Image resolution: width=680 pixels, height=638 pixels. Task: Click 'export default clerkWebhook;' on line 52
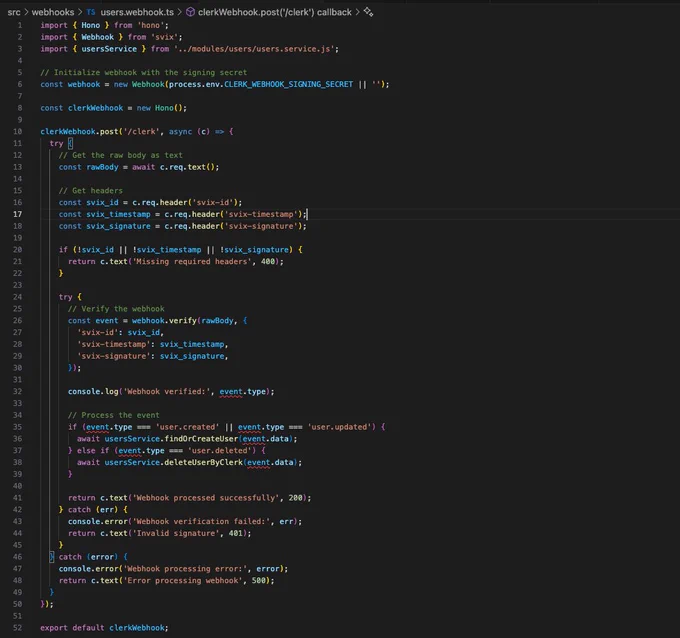[104, 628]
